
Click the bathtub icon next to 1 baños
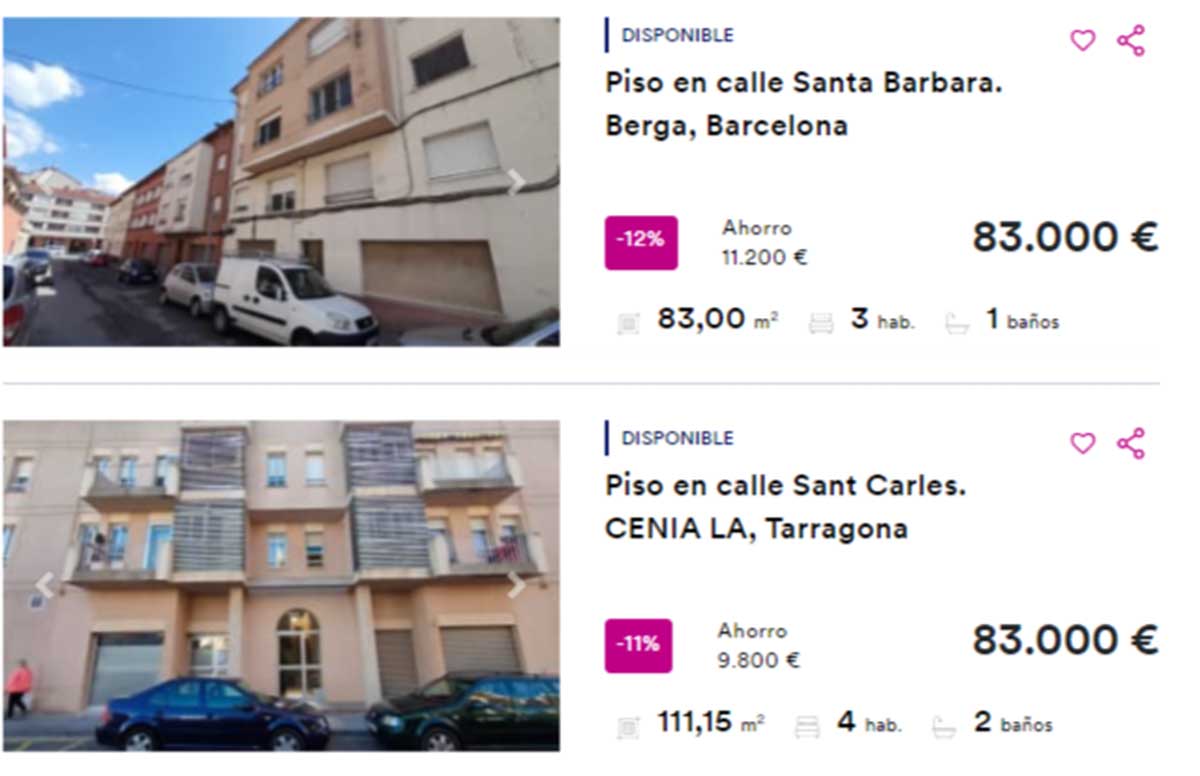coord(959,321)
